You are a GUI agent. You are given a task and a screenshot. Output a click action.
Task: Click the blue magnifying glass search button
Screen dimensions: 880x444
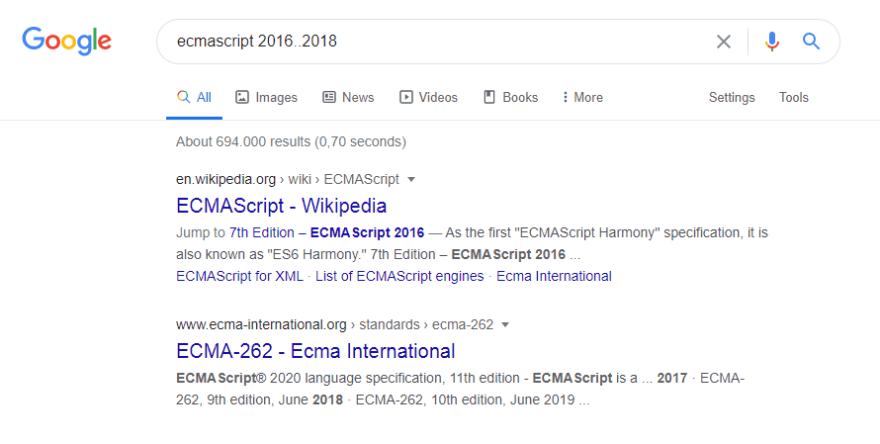click(811, 41)
